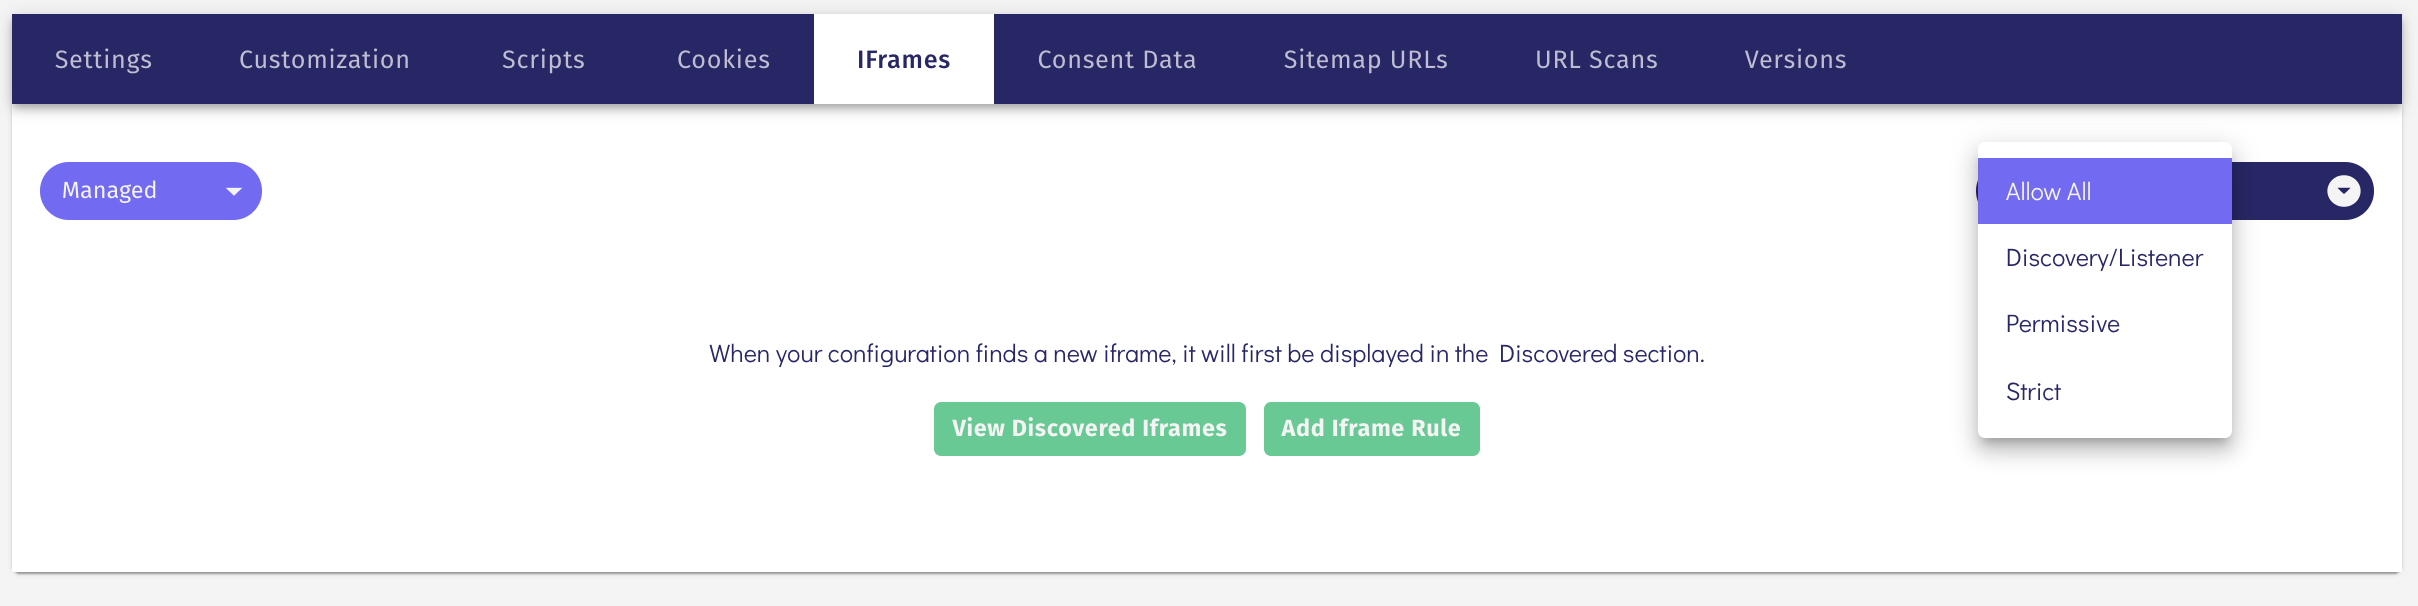Switch to the Sitemap URLs tab
Image resolution: width=2418 pixels, height=606 pixels.
pos(1364,59)
